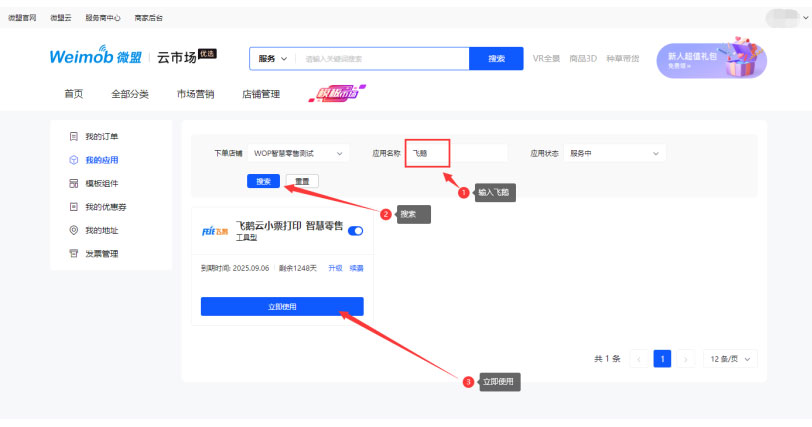Click the blue 立即使用 button

pos(282,306)
